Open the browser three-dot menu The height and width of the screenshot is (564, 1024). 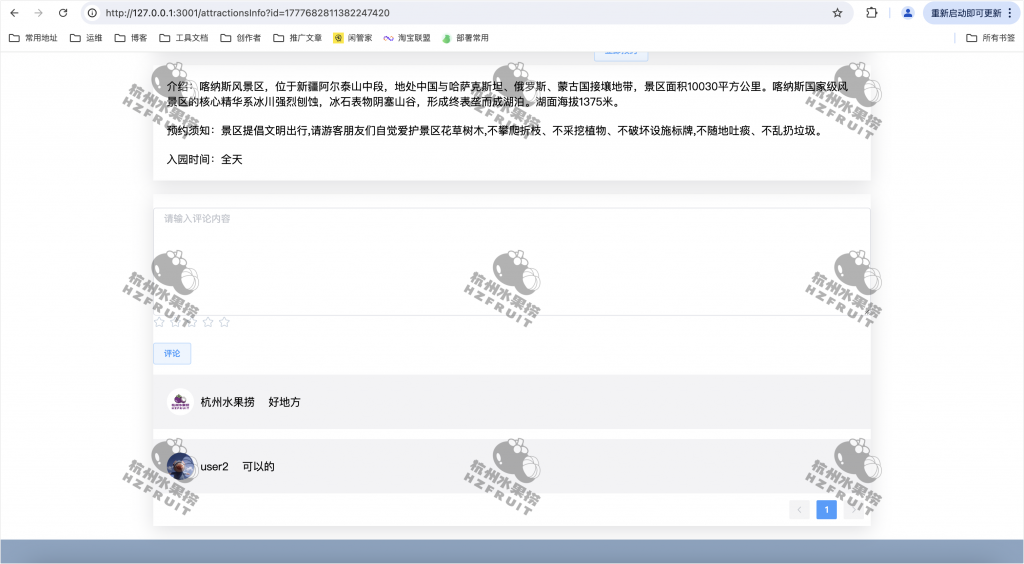(1010, 13)
